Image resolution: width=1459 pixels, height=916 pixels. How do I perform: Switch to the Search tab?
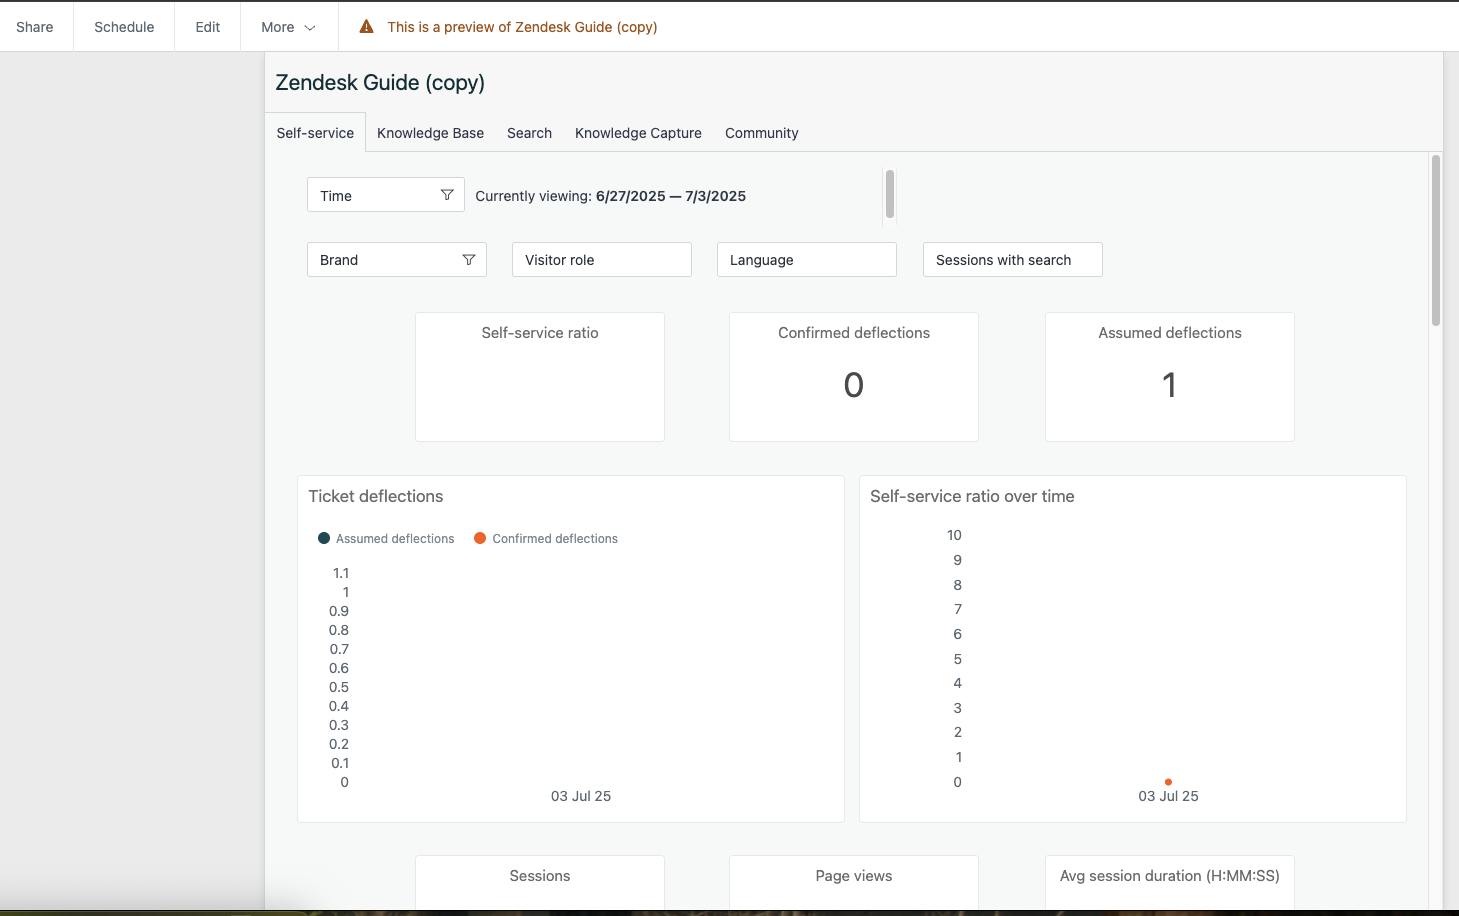[529, 133]
